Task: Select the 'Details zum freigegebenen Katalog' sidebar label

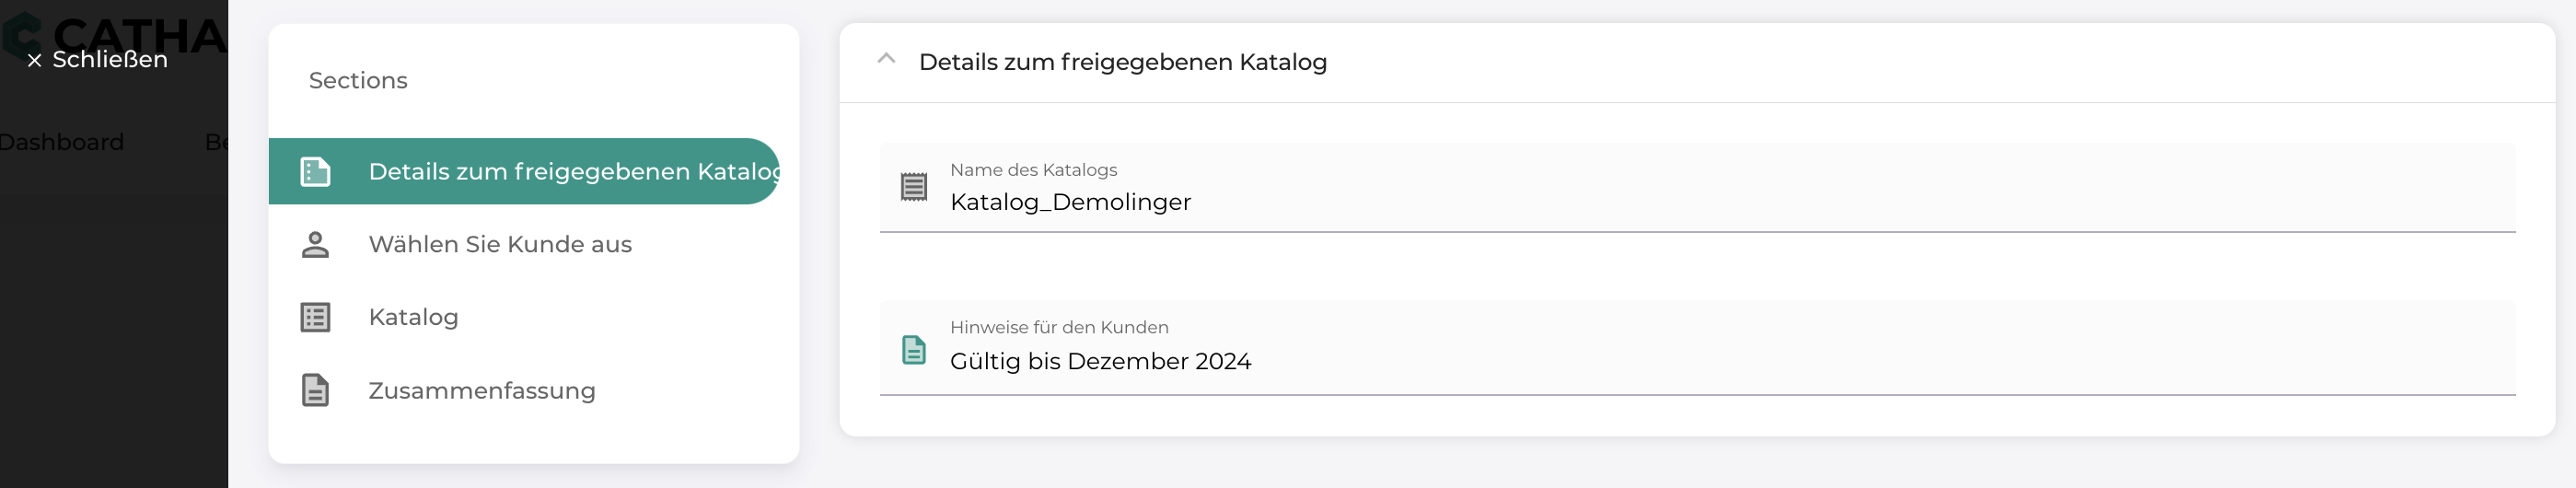Action: 572,172
